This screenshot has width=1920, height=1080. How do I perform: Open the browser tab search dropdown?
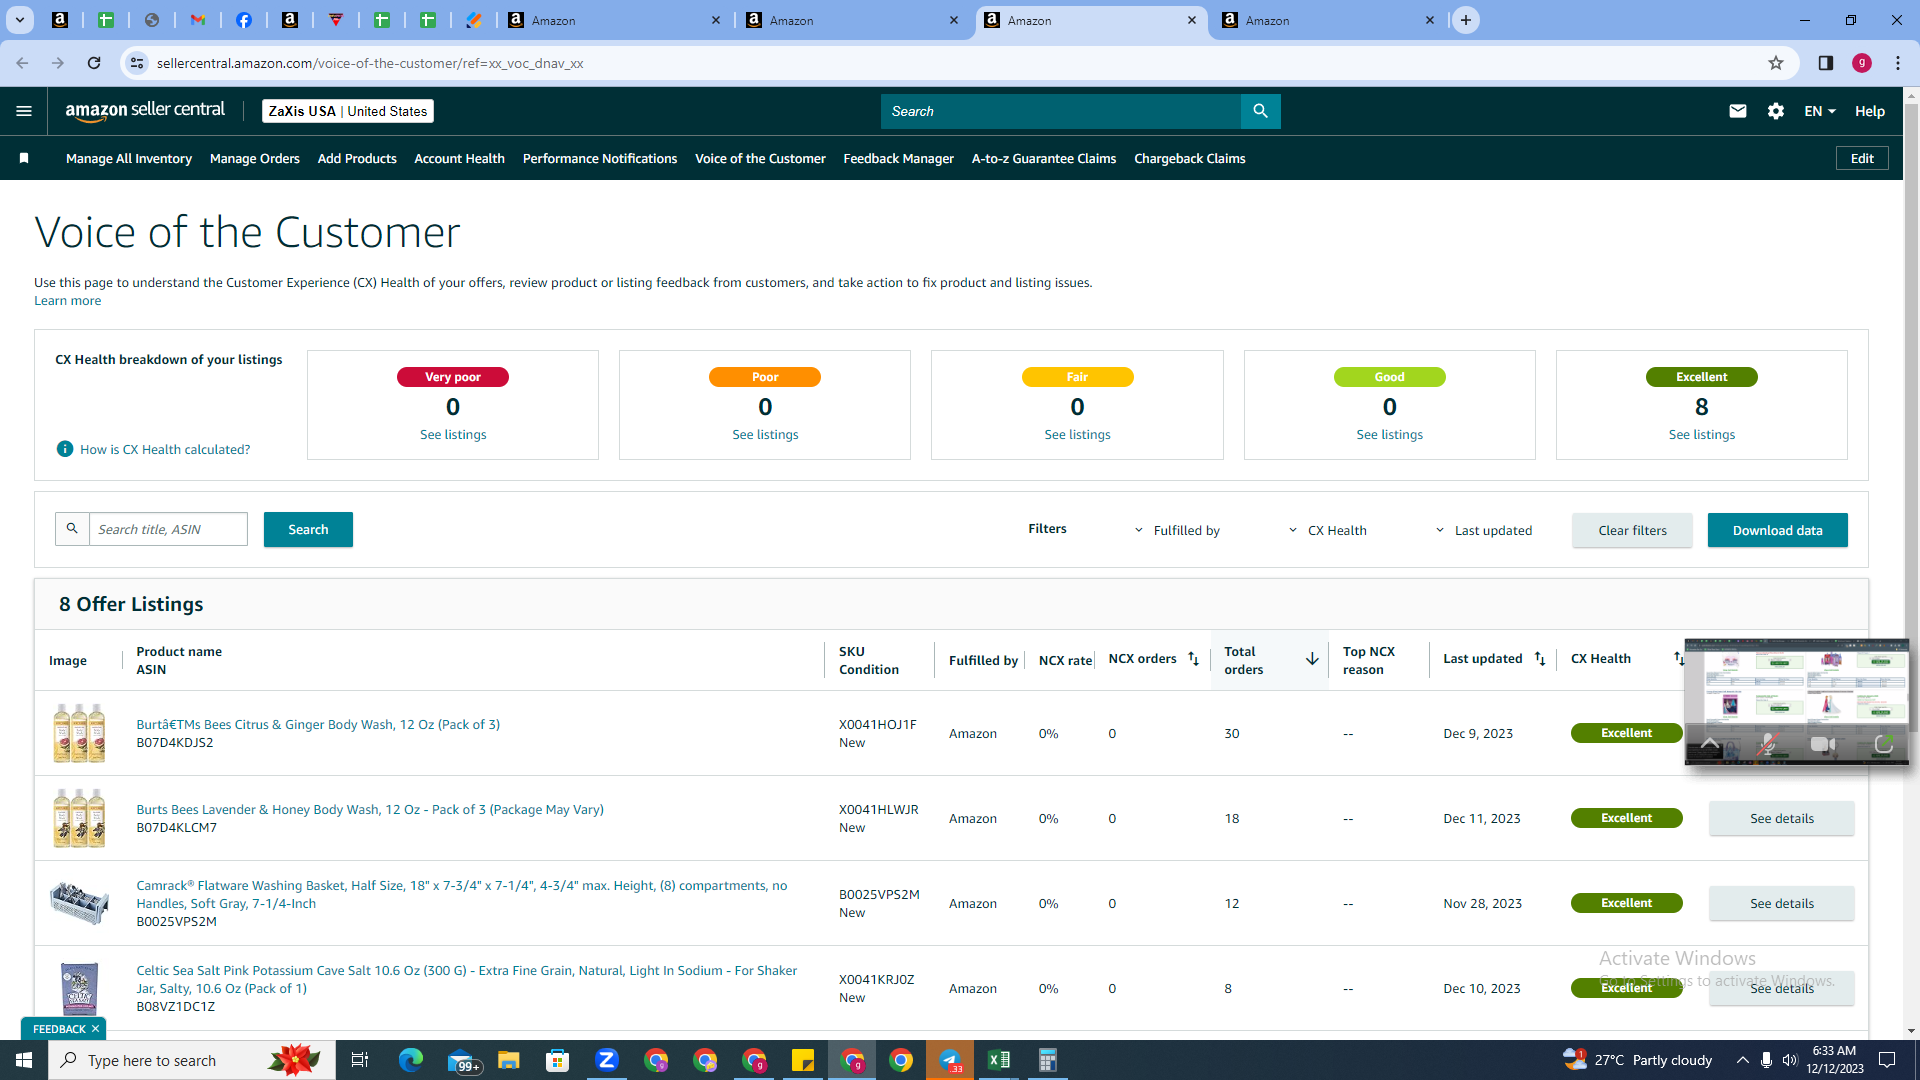pos(19,20)
